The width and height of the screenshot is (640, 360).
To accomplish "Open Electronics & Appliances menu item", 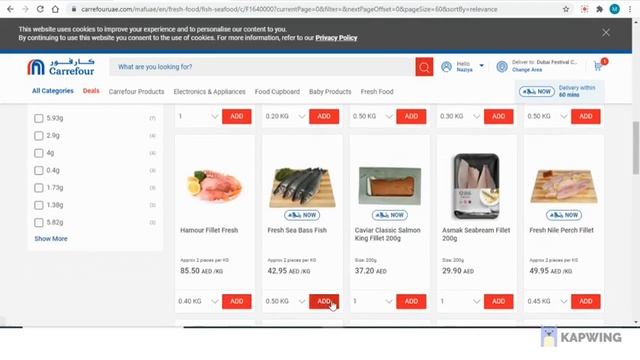I will point(209,92).
